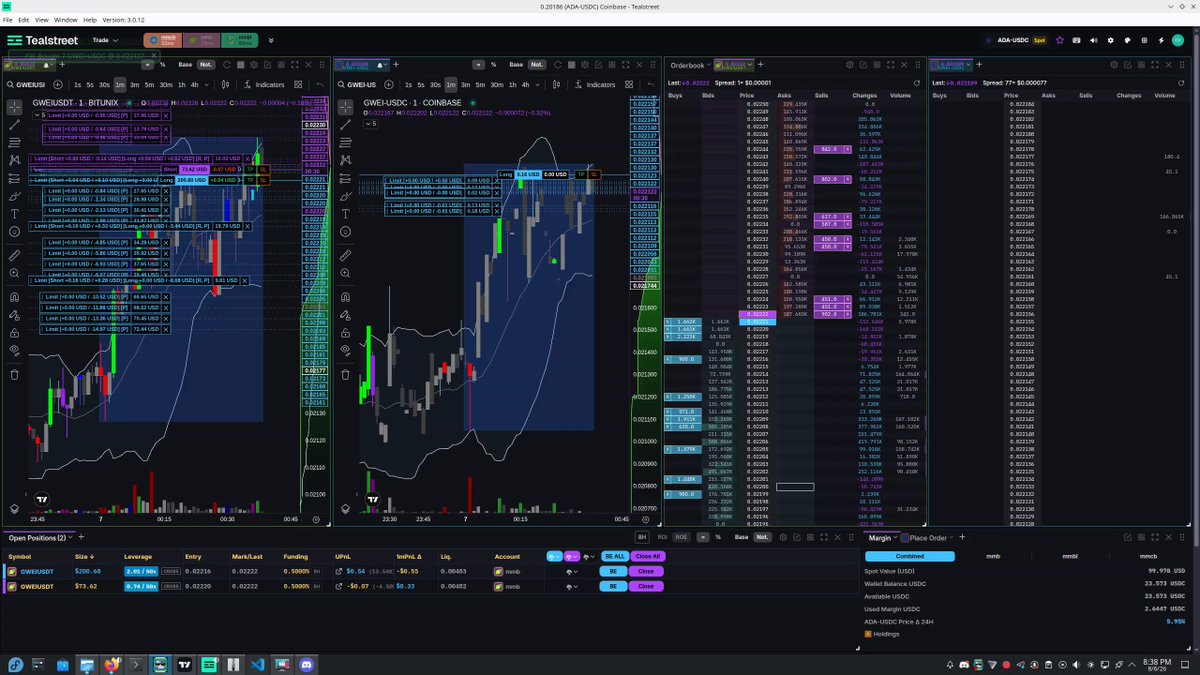Refresh the Orderbook using the reload icon
Viewport: 1200px width, 675px height.
click(916, 82)
